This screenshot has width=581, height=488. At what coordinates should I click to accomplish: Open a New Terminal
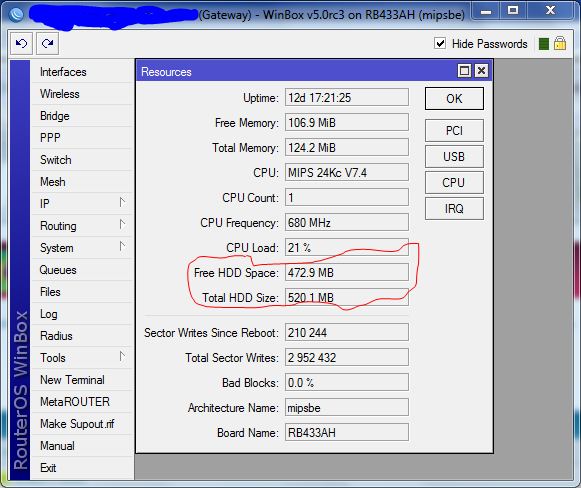[82, 380]
